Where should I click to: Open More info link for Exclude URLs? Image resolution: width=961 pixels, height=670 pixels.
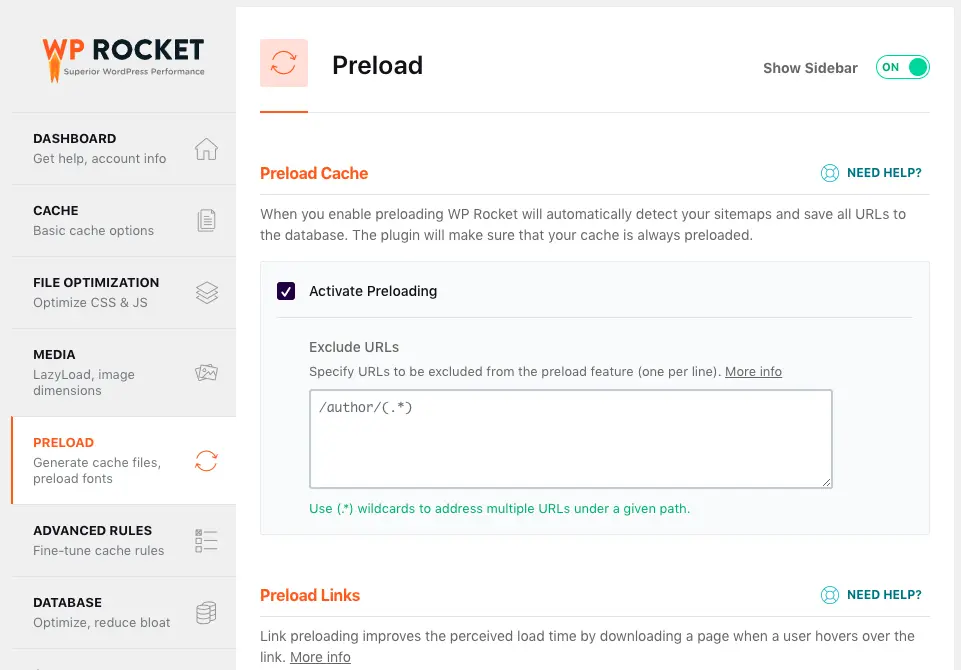click(x=753, y=371)
